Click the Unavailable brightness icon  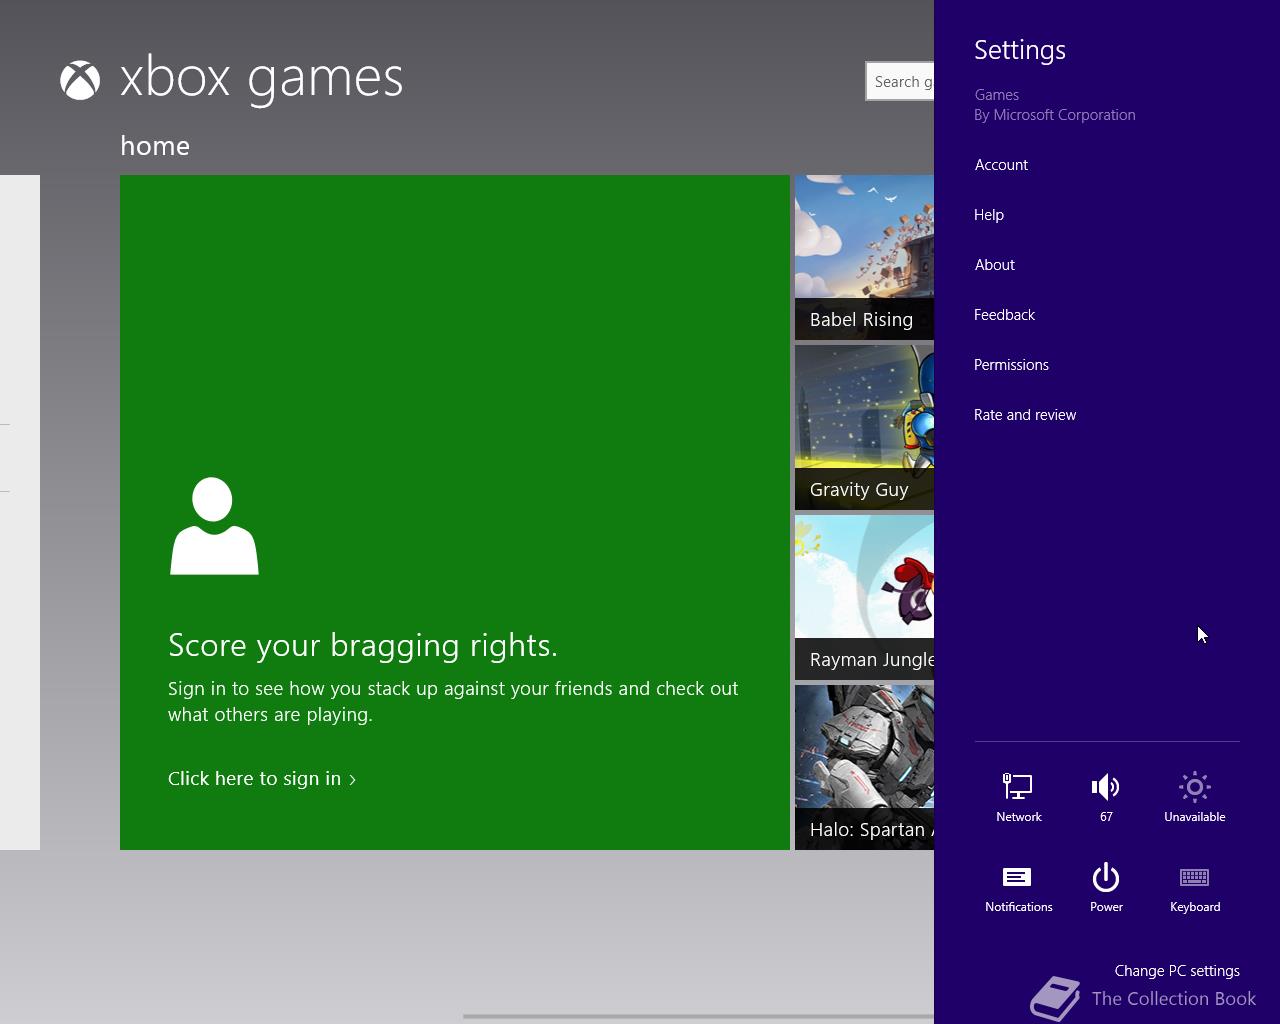pos(1194,797)
